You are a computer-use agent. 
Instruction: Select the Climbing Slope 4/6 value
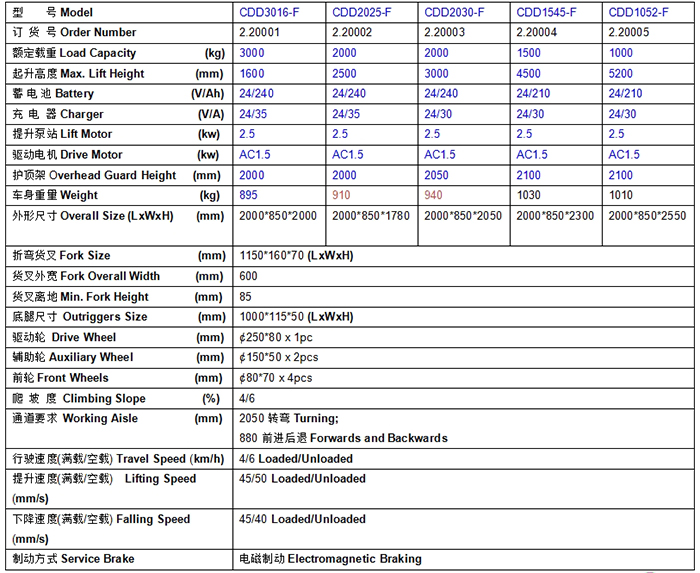point(249,398)
